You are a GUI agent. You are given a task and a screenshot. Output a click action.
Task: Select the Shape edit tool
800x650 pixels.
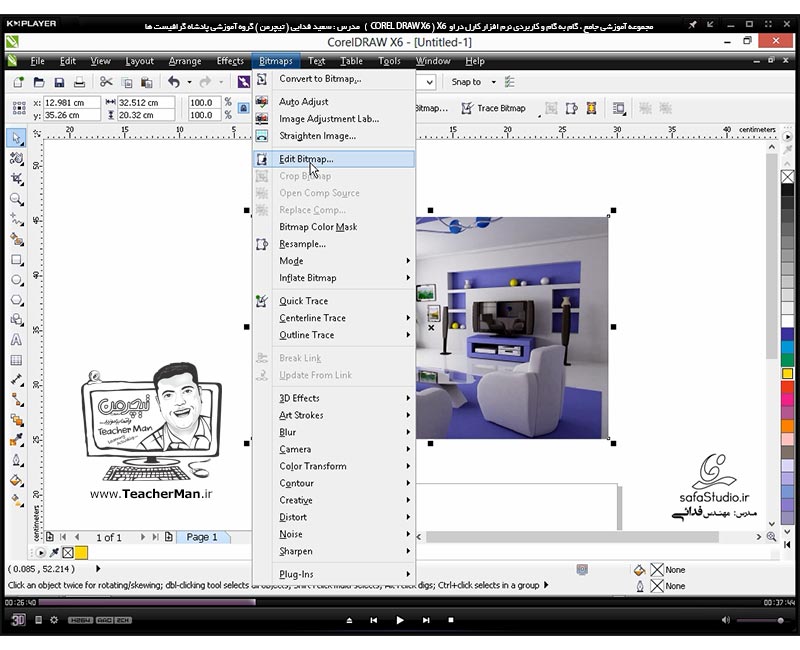[x=16, y=159]
